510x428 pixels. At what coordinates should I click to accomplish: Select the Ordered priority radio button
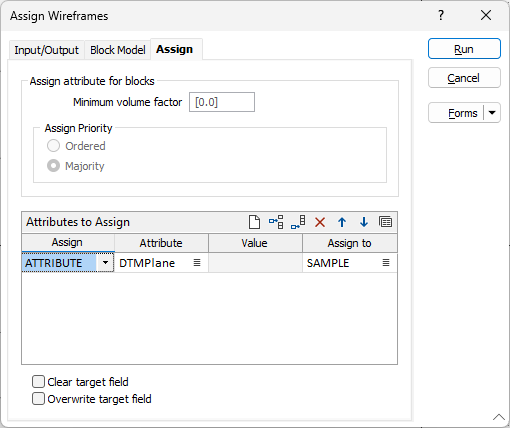point(53,146)
